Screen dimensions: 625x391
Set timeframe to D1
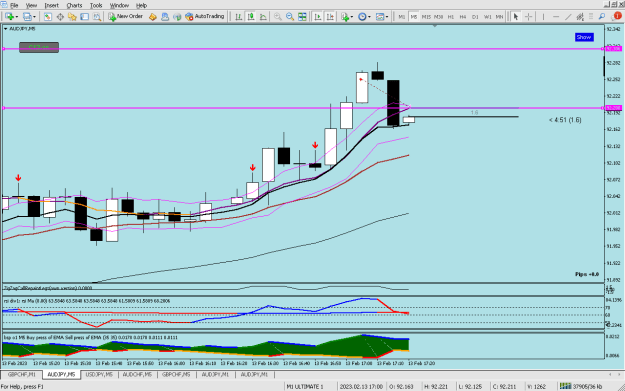[475, 17]
